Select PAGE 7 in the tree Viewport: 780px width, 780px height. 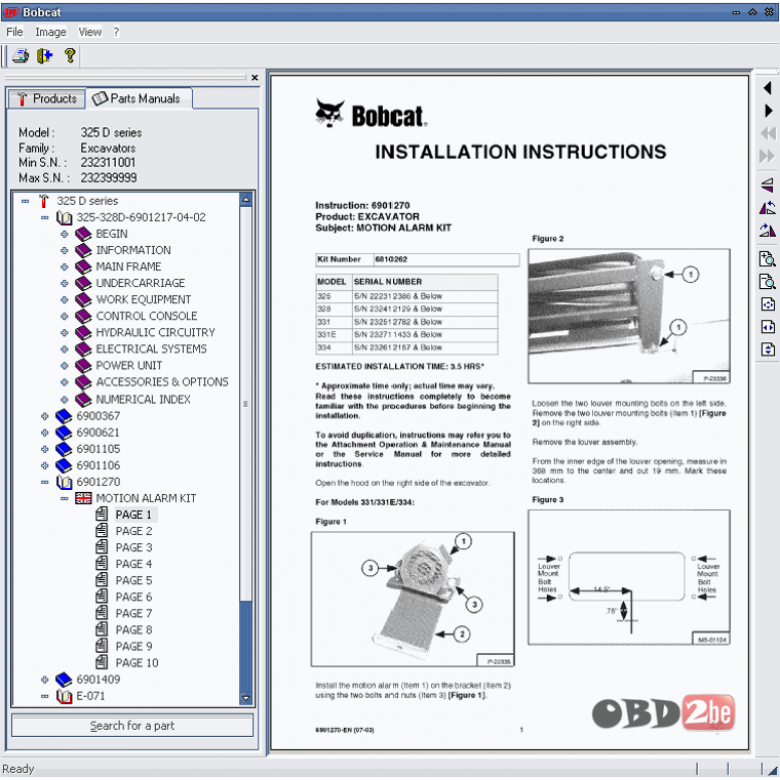click(134, 613)
